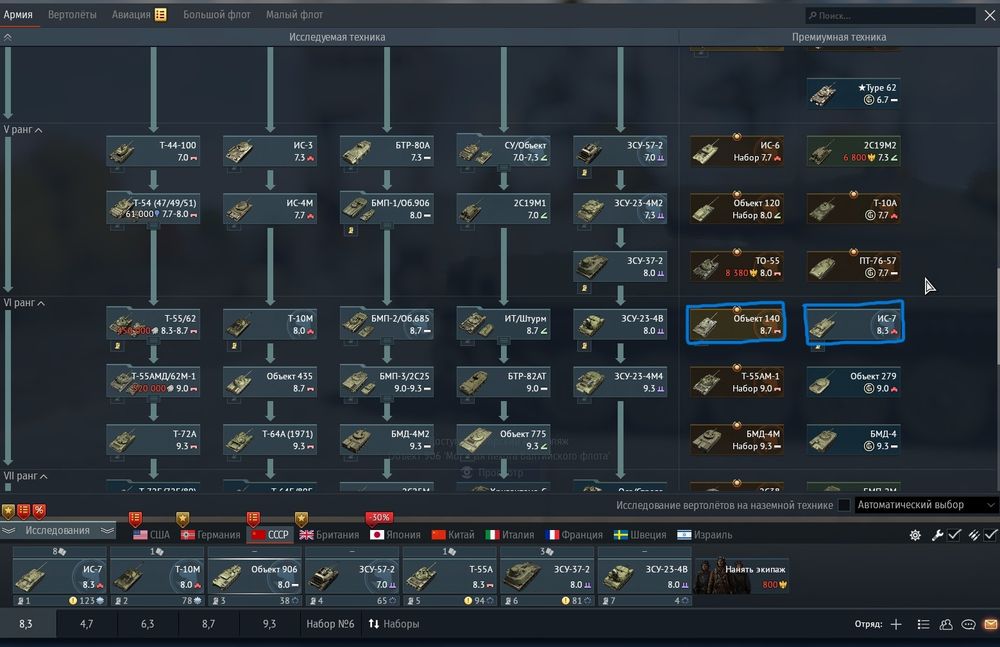Choose the Набор №6 preset
This screenshot has width=1000, height=647.
(330, 624)
